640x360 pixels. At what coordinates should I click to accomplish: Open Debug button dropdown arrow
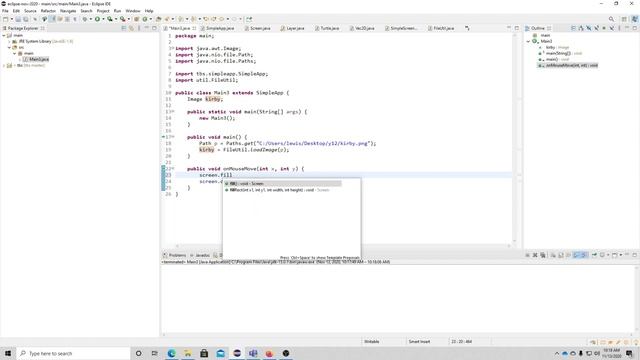pos(91,19)
